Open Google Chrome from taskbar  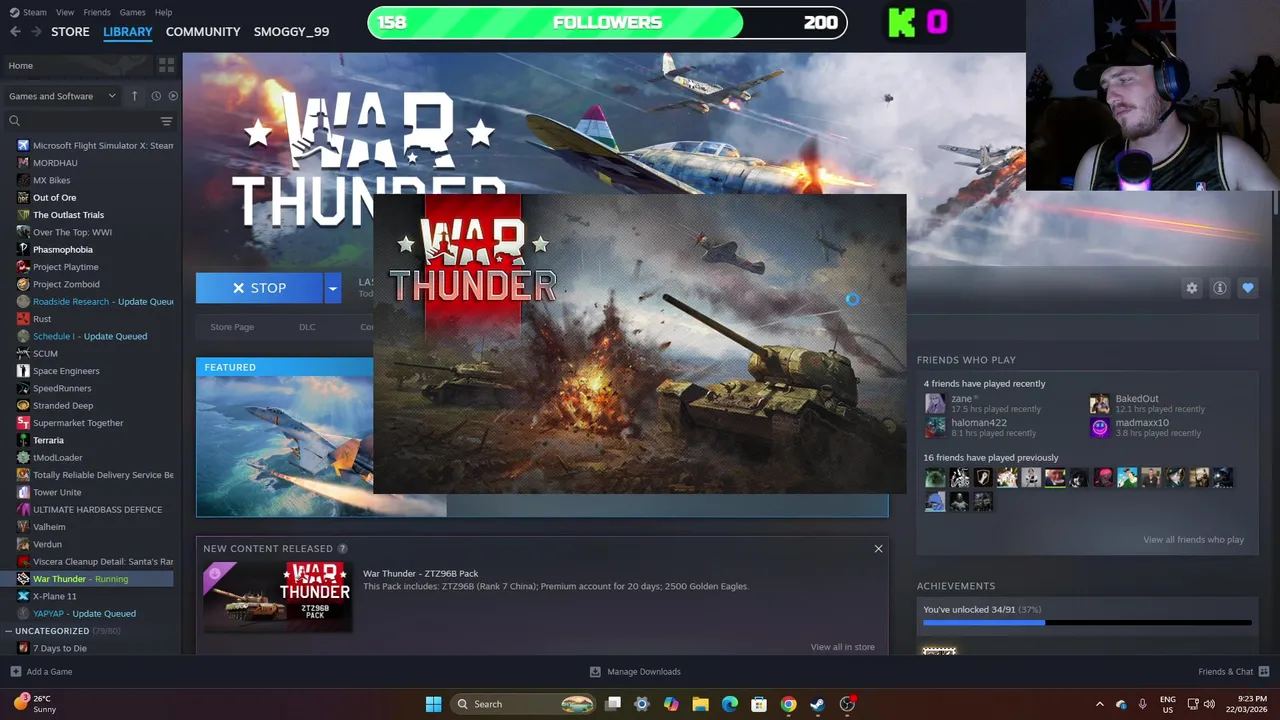click(x=788, y=704)
